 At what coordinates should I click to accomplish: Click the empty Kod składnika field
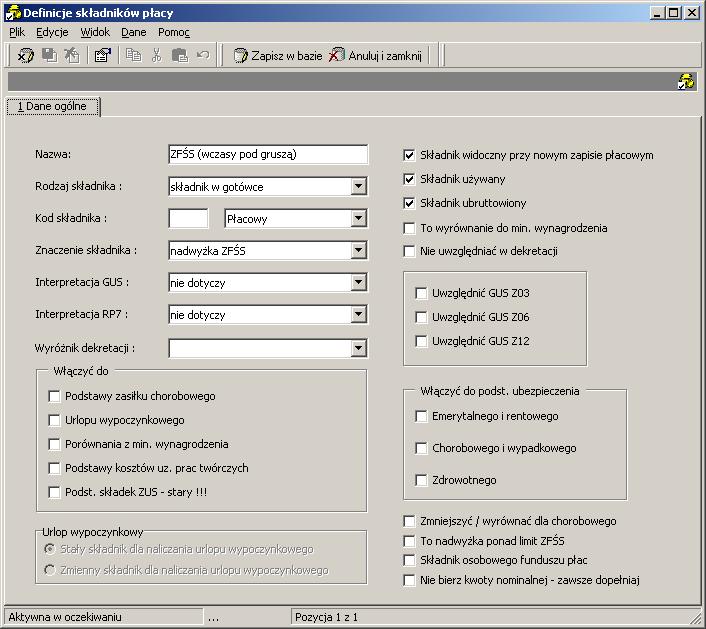pyautogui.click(x=188, y=218)
